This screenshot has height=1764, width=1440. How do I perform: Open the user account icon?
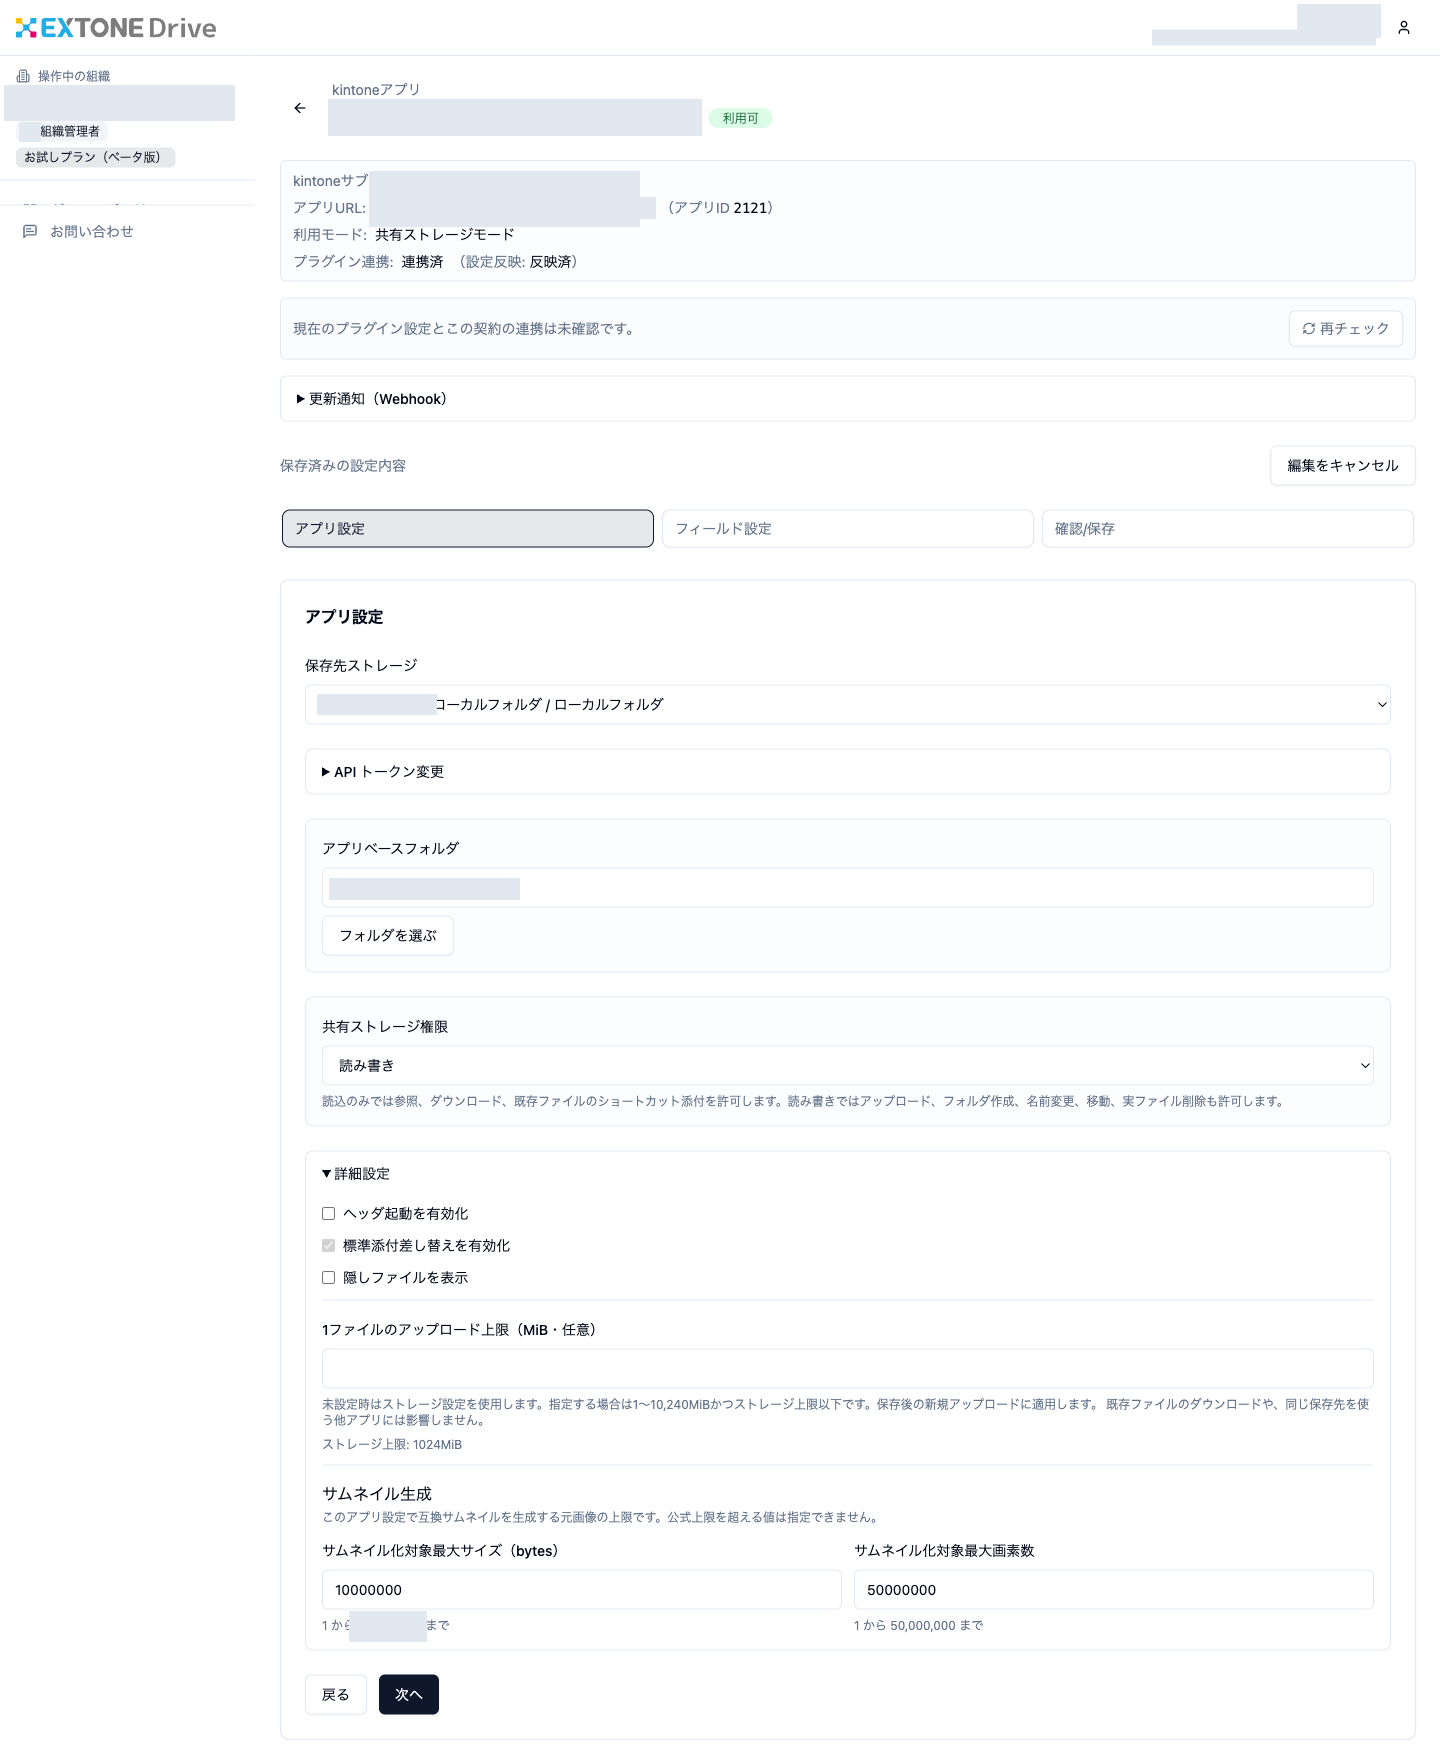pos(1404,28)
